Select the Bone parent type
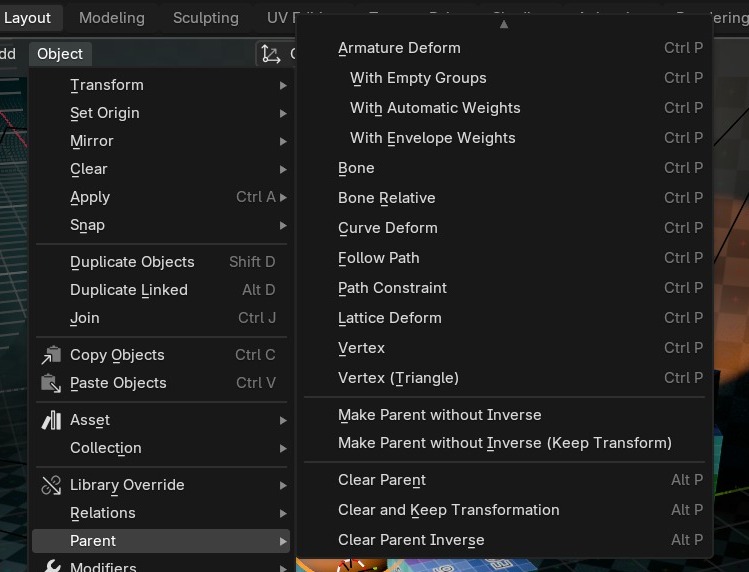The height and width of the screenshot is (572, 749). (504, 168)
